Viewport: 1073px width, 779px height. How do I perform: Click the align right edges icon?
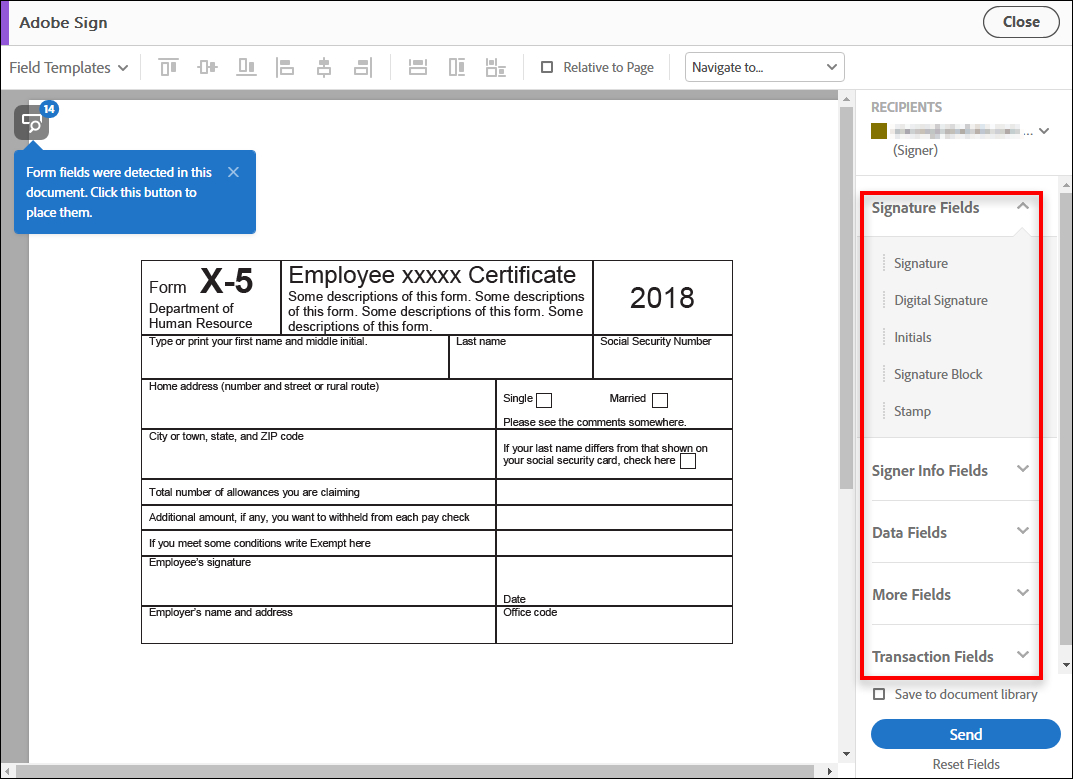362,67
